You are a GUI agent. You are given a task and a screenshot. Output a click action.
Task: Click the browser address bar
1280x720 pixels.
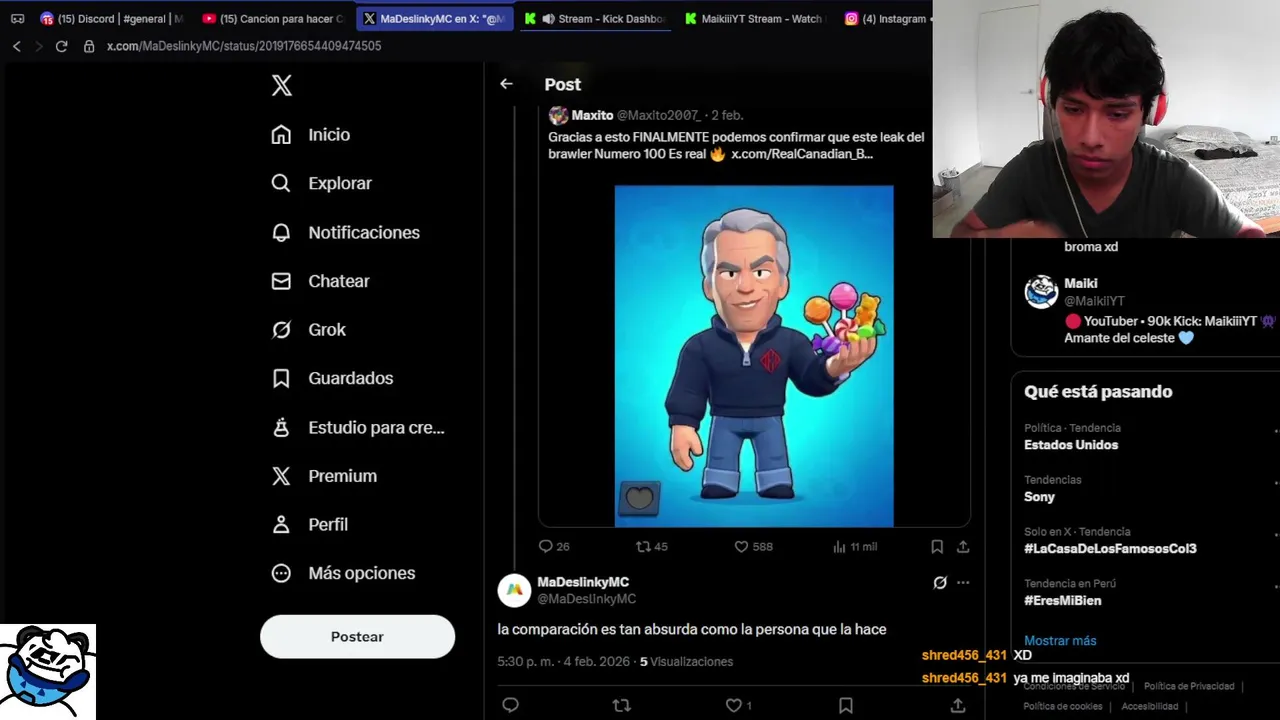tap(500, 46)
